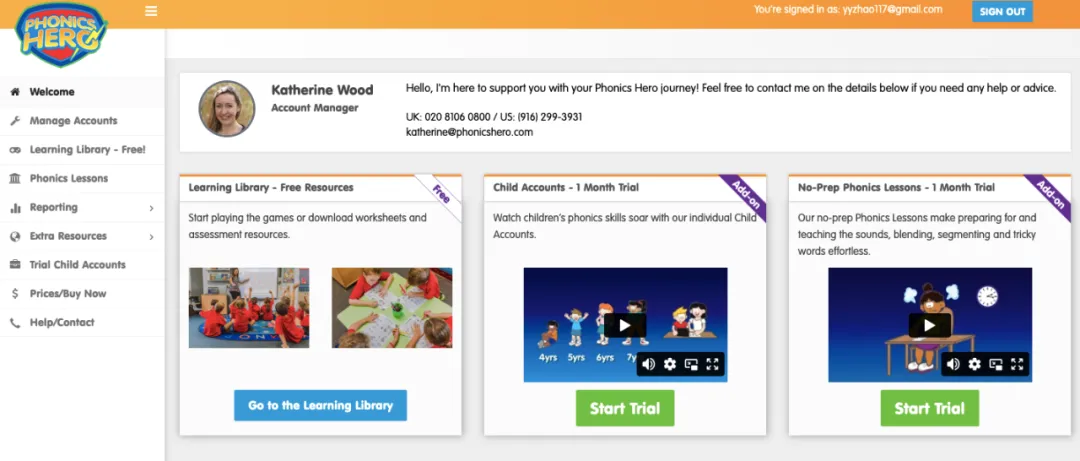Click the Sign Out button
This screenshot has width=1080, height=461.
[1002, 11]
